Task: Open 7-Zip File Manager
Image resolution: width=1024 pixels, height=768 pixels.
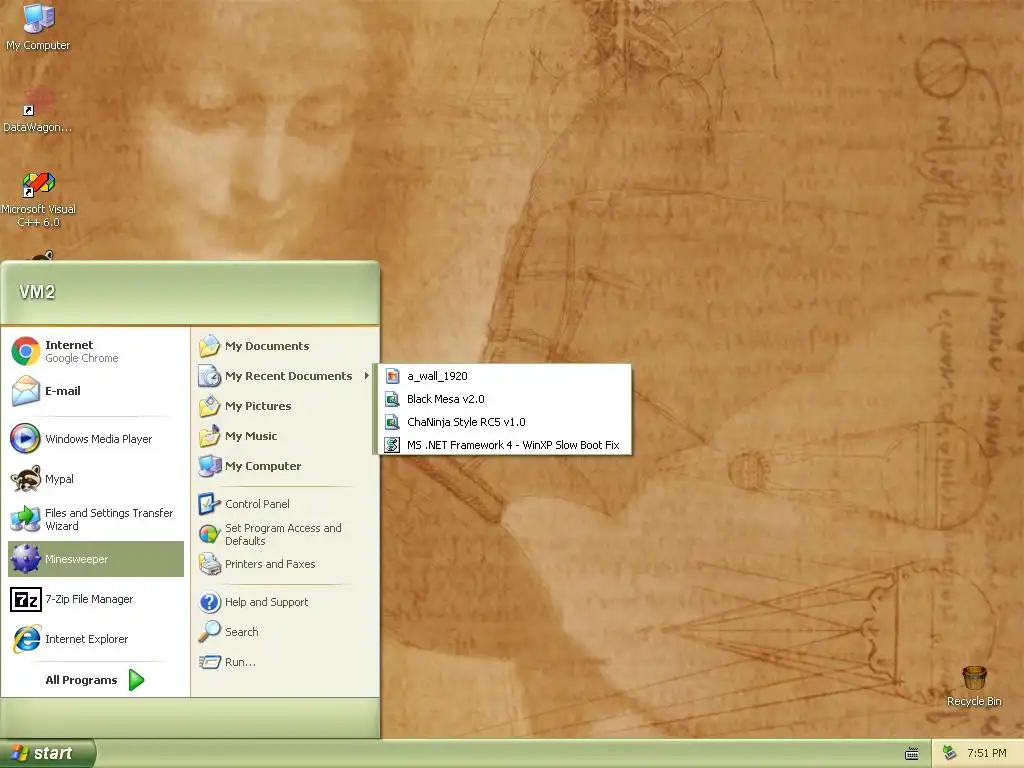Action: coord(95,599)
